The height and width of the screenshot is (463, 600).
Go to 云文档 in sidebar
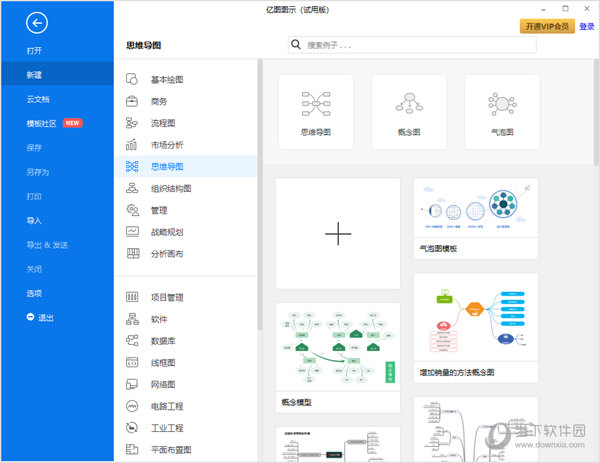[38, 99]
